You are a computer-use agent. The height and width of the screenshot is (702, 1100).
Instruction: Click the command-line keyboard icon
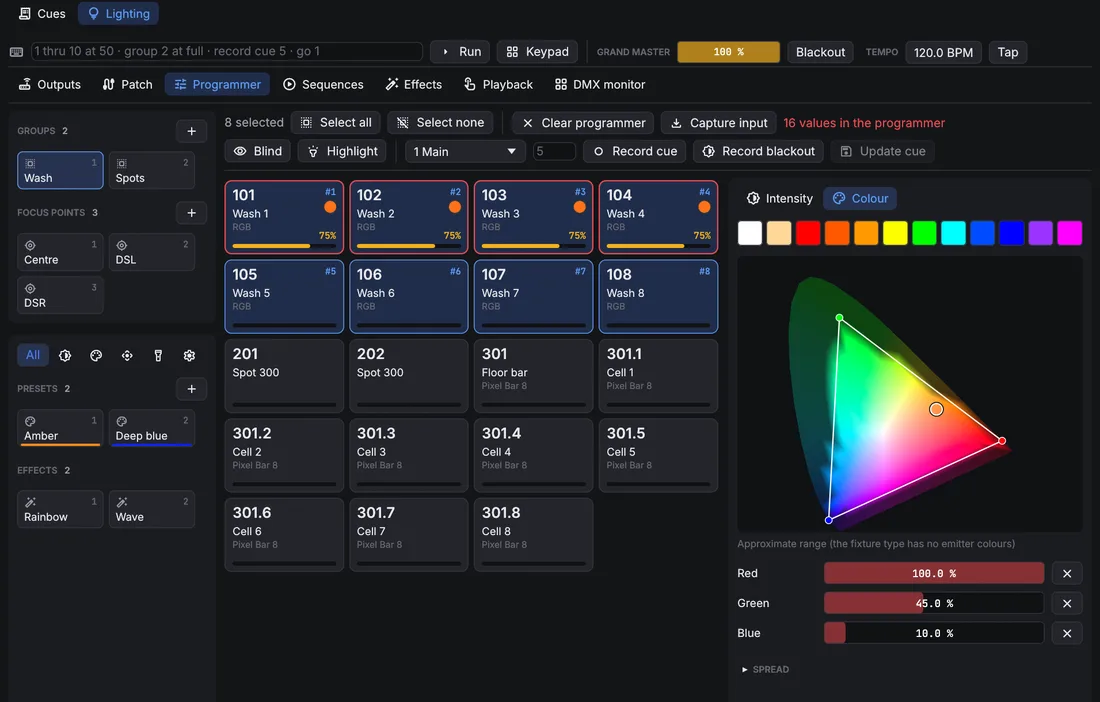(x=17, y=52)
